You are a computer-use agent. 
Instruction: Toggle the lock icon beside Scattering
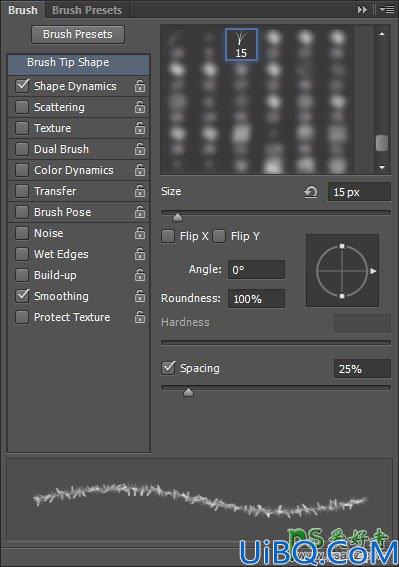pyautogui.click(x=140, y=107)
